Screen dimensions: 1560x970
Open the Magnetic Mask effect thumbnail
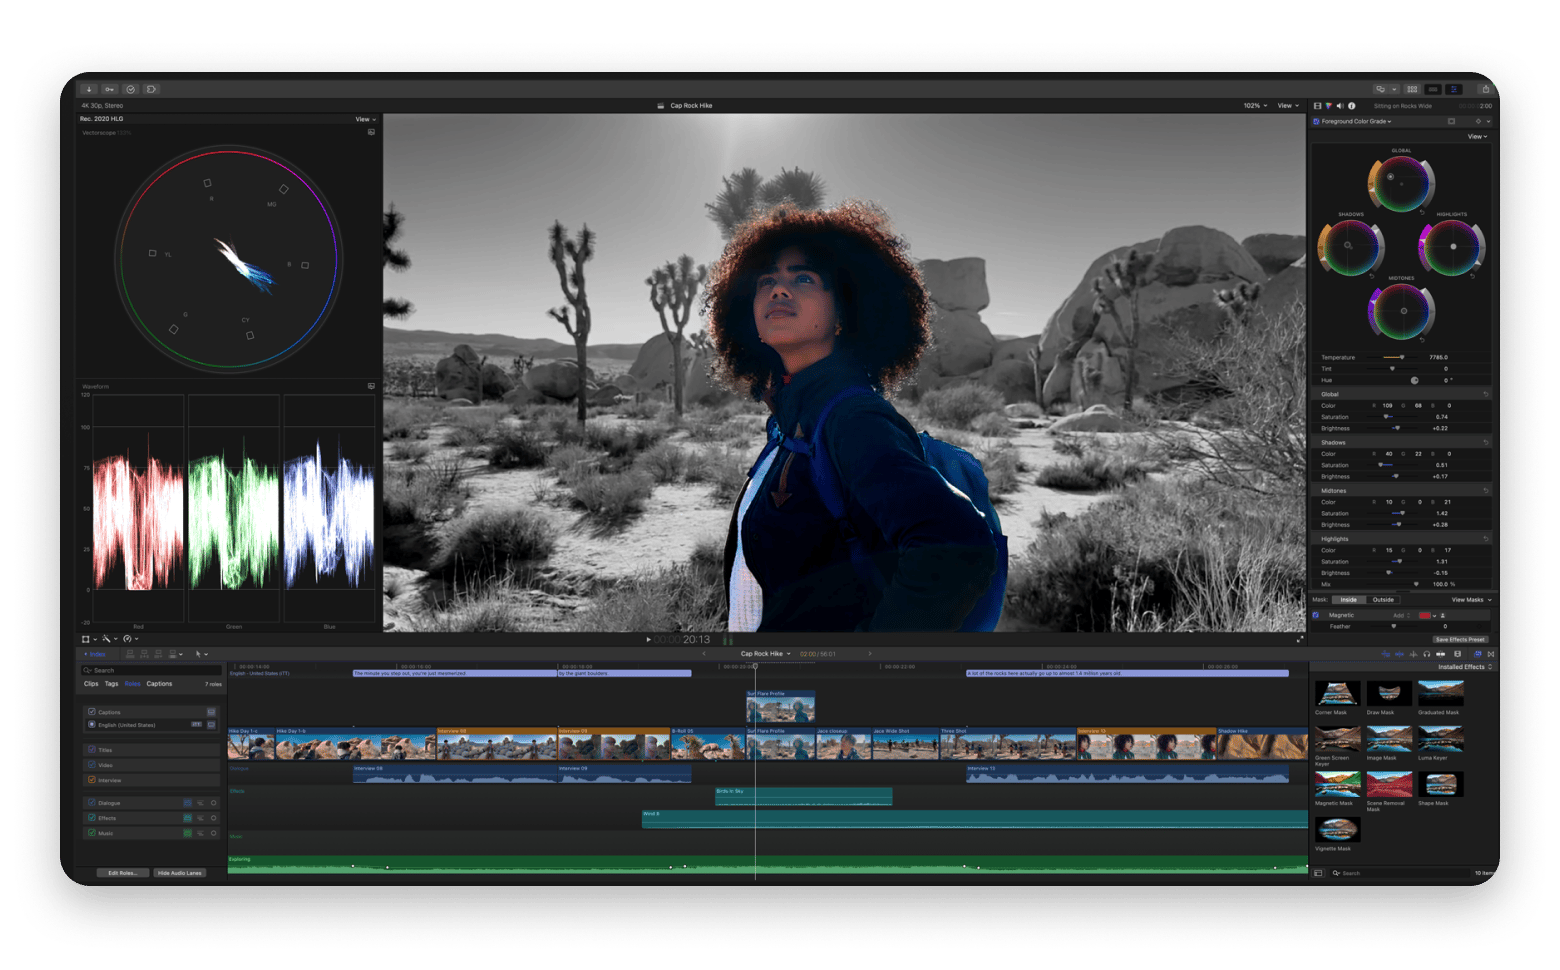[x=1336, y=785]
